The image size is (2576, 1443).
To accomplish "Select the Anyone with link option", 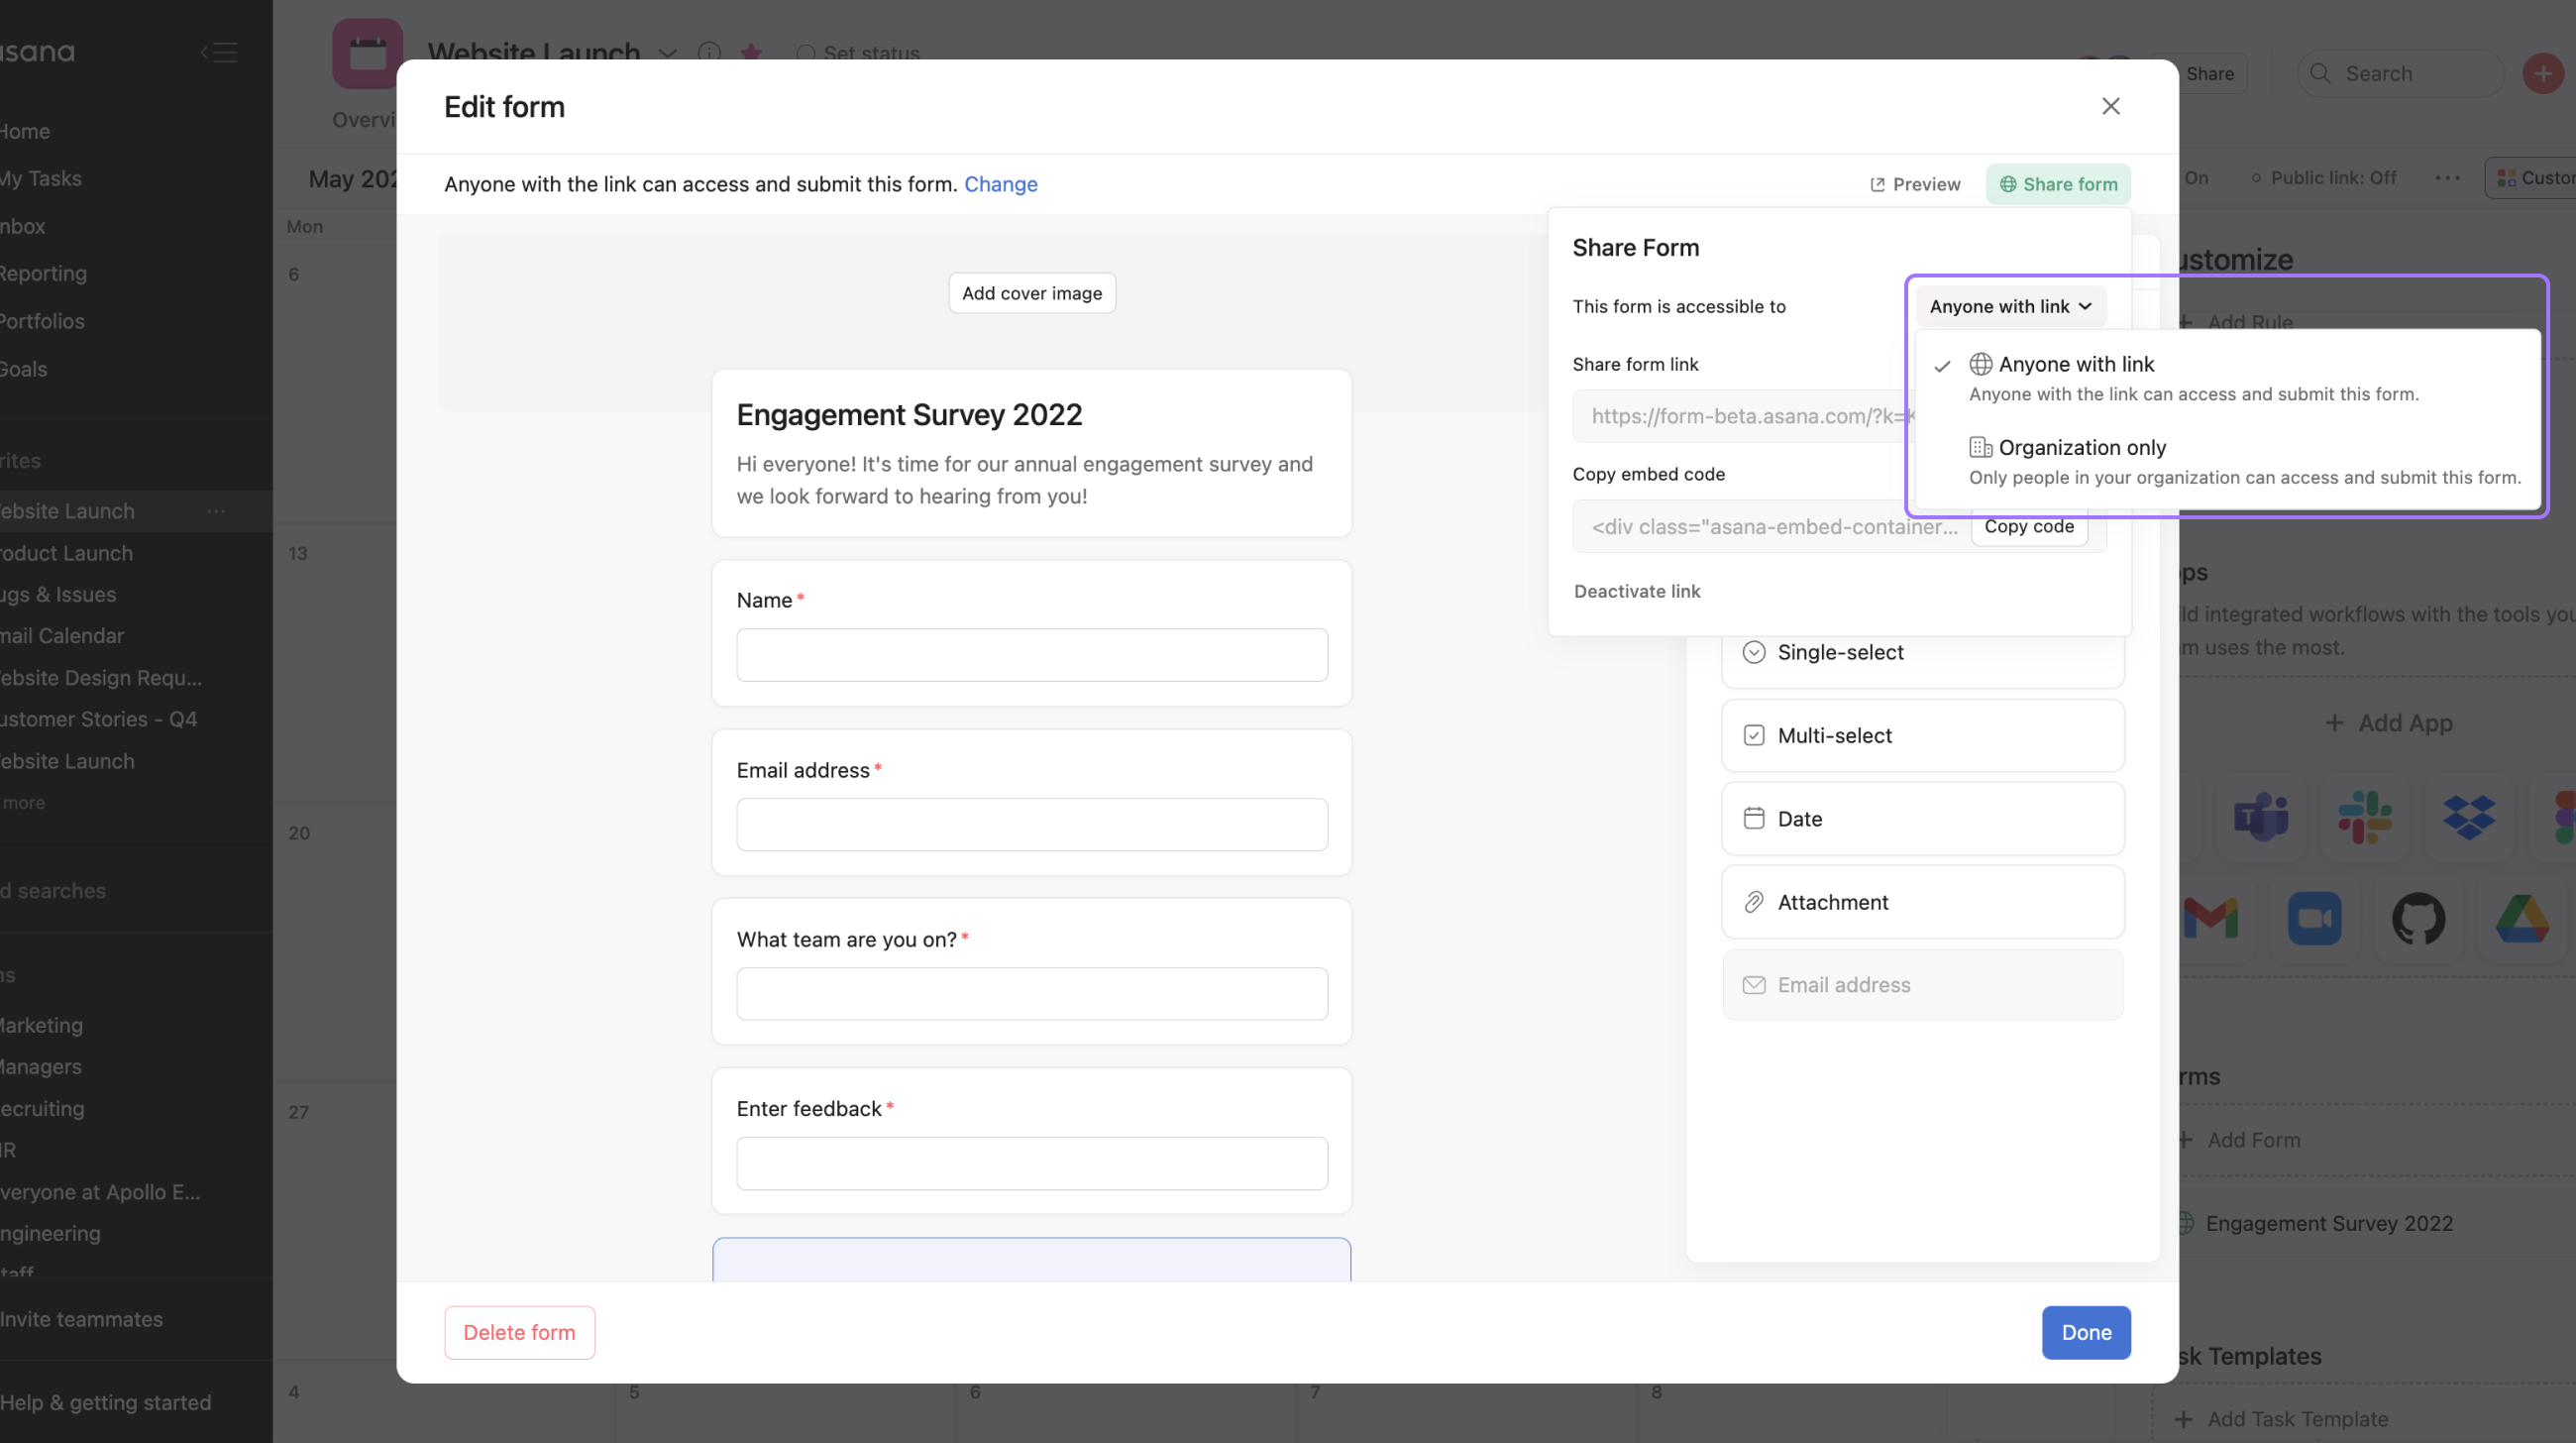I will tap(2226, 377).
